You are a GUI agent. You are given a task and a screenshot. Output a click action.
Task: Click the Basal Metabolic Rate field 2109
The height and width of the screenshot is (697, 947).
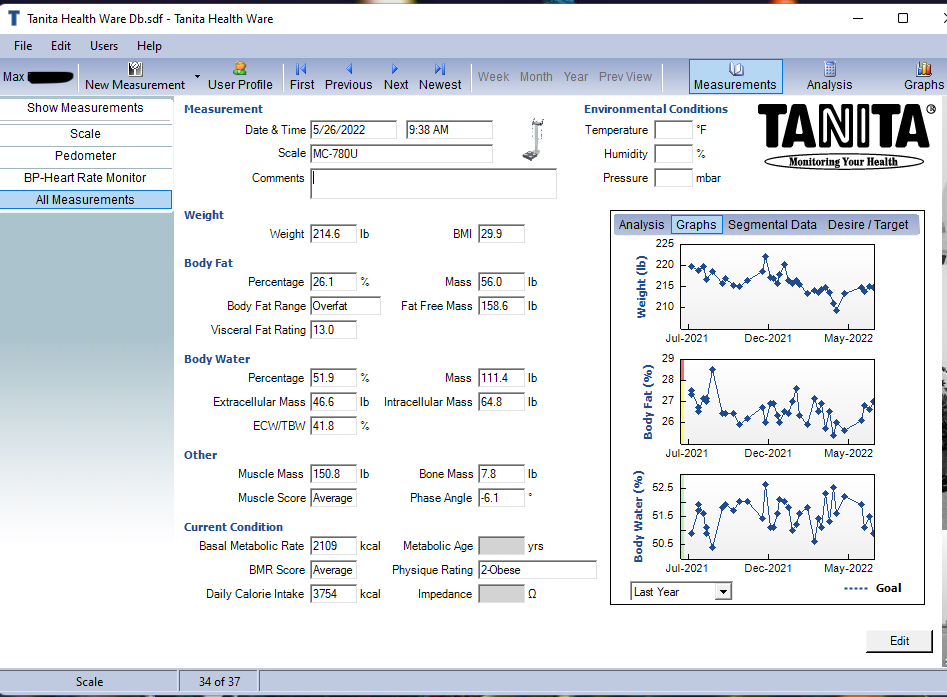(333, 546)
